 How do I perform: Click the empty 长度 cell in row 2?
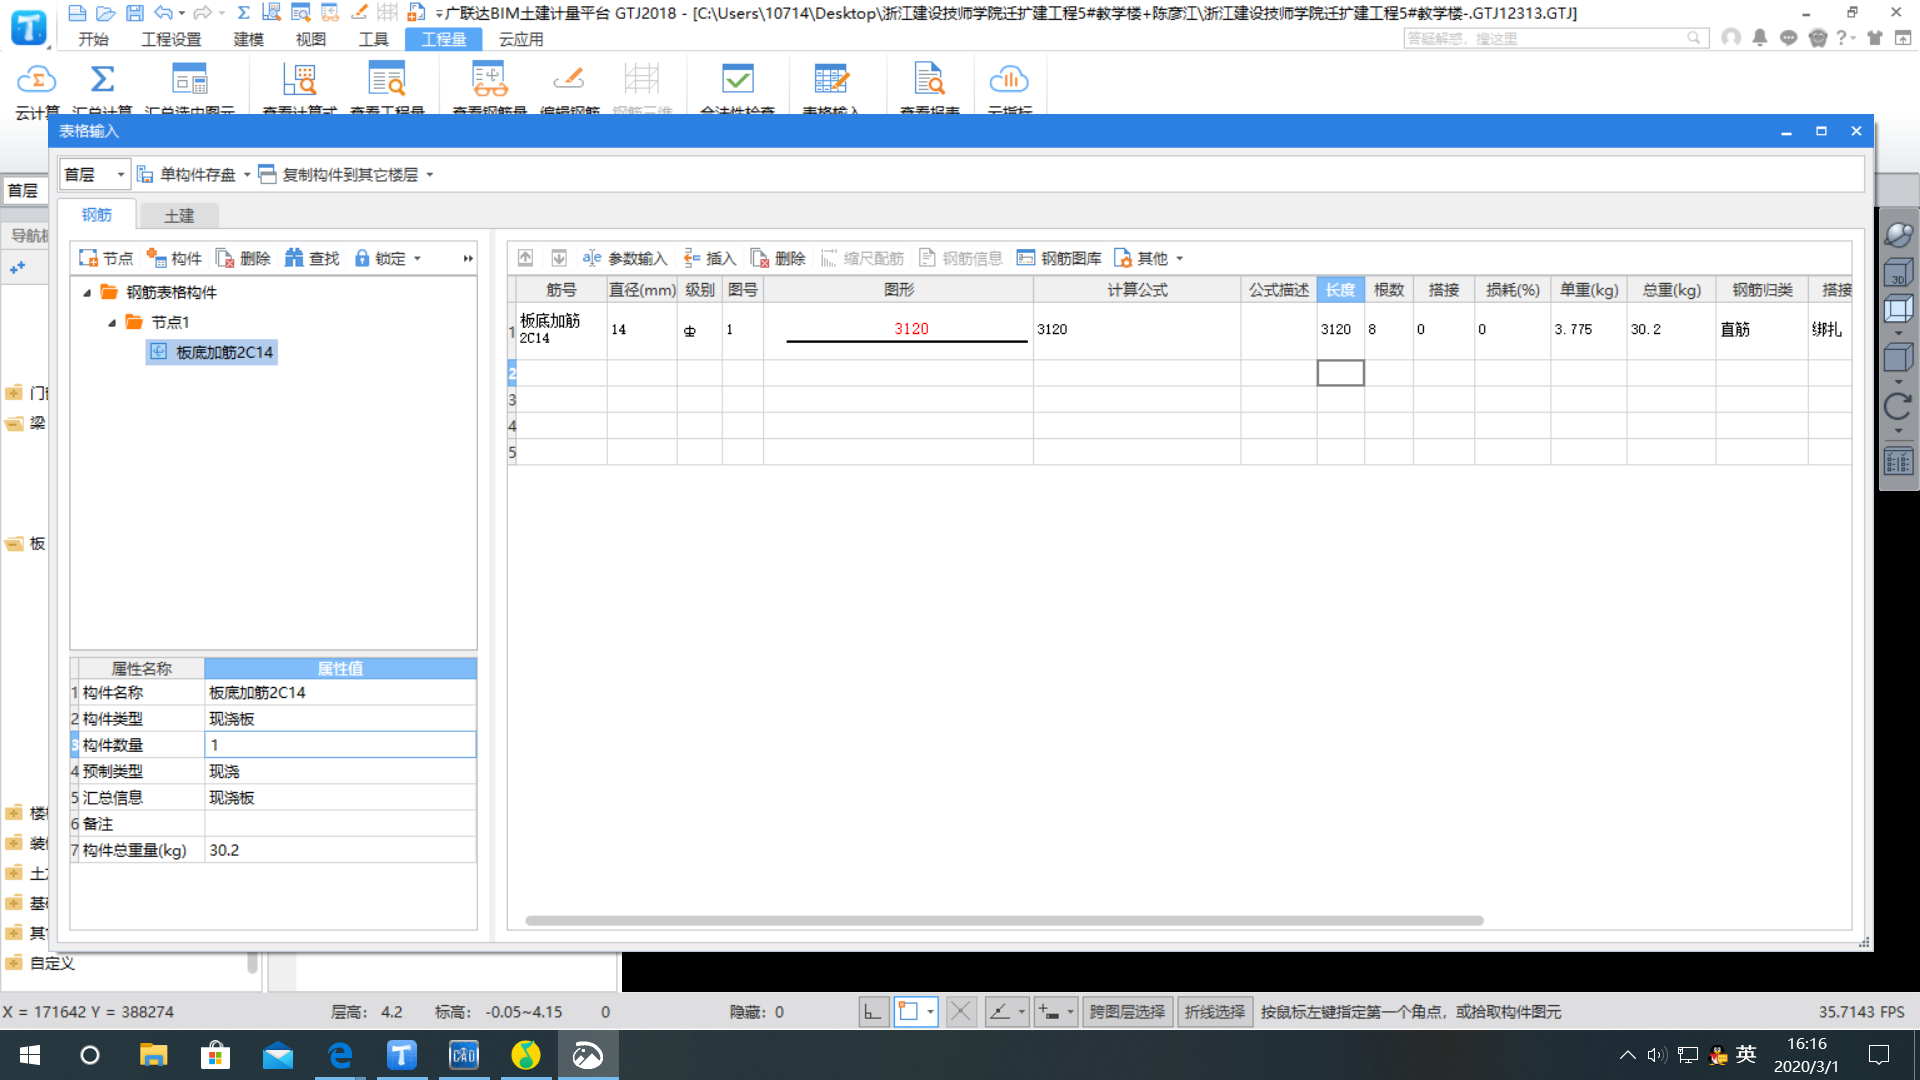coord(1340,373)
